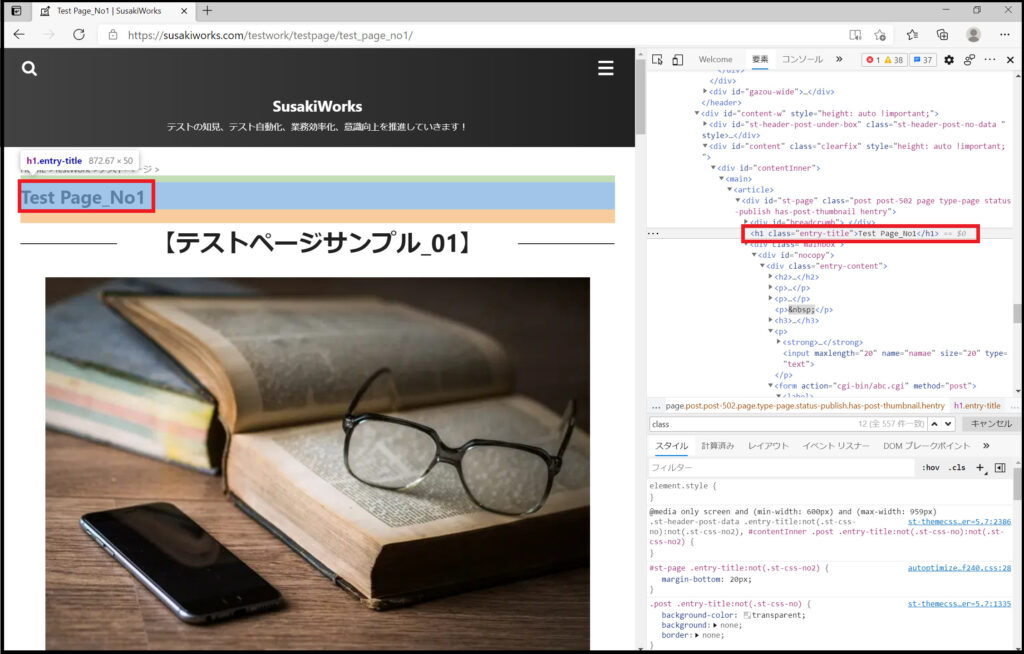This screenshot has width=1024, height=654.
Task: Switch to the レイアウト tab
Action: [x=768, y=446]
